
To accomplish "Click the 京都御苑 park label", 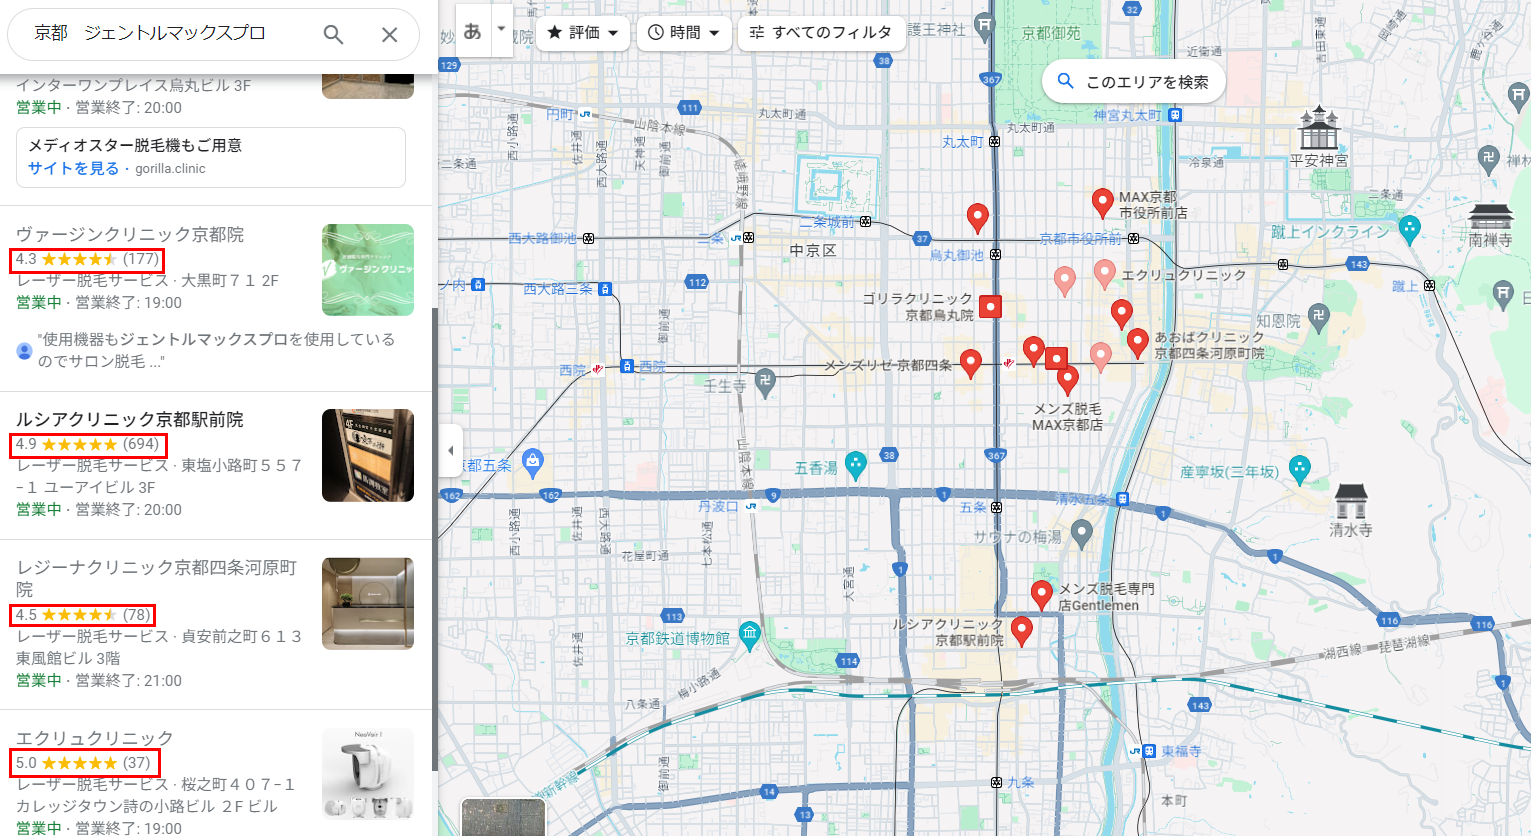I will point(1051,33).
